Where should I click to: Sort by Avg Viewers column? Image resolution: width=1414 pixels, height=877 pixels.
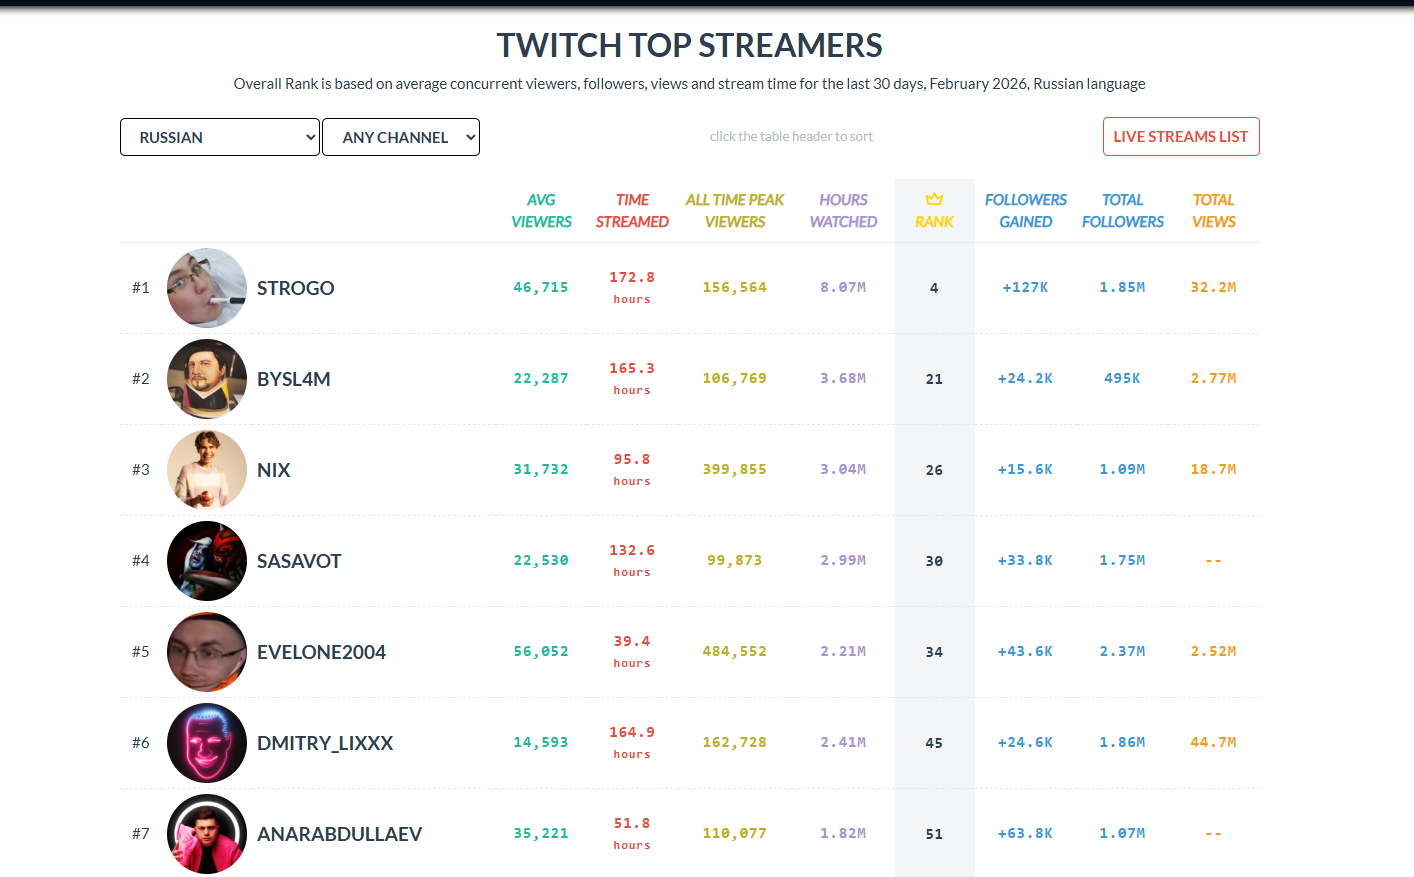coord(541,211)
